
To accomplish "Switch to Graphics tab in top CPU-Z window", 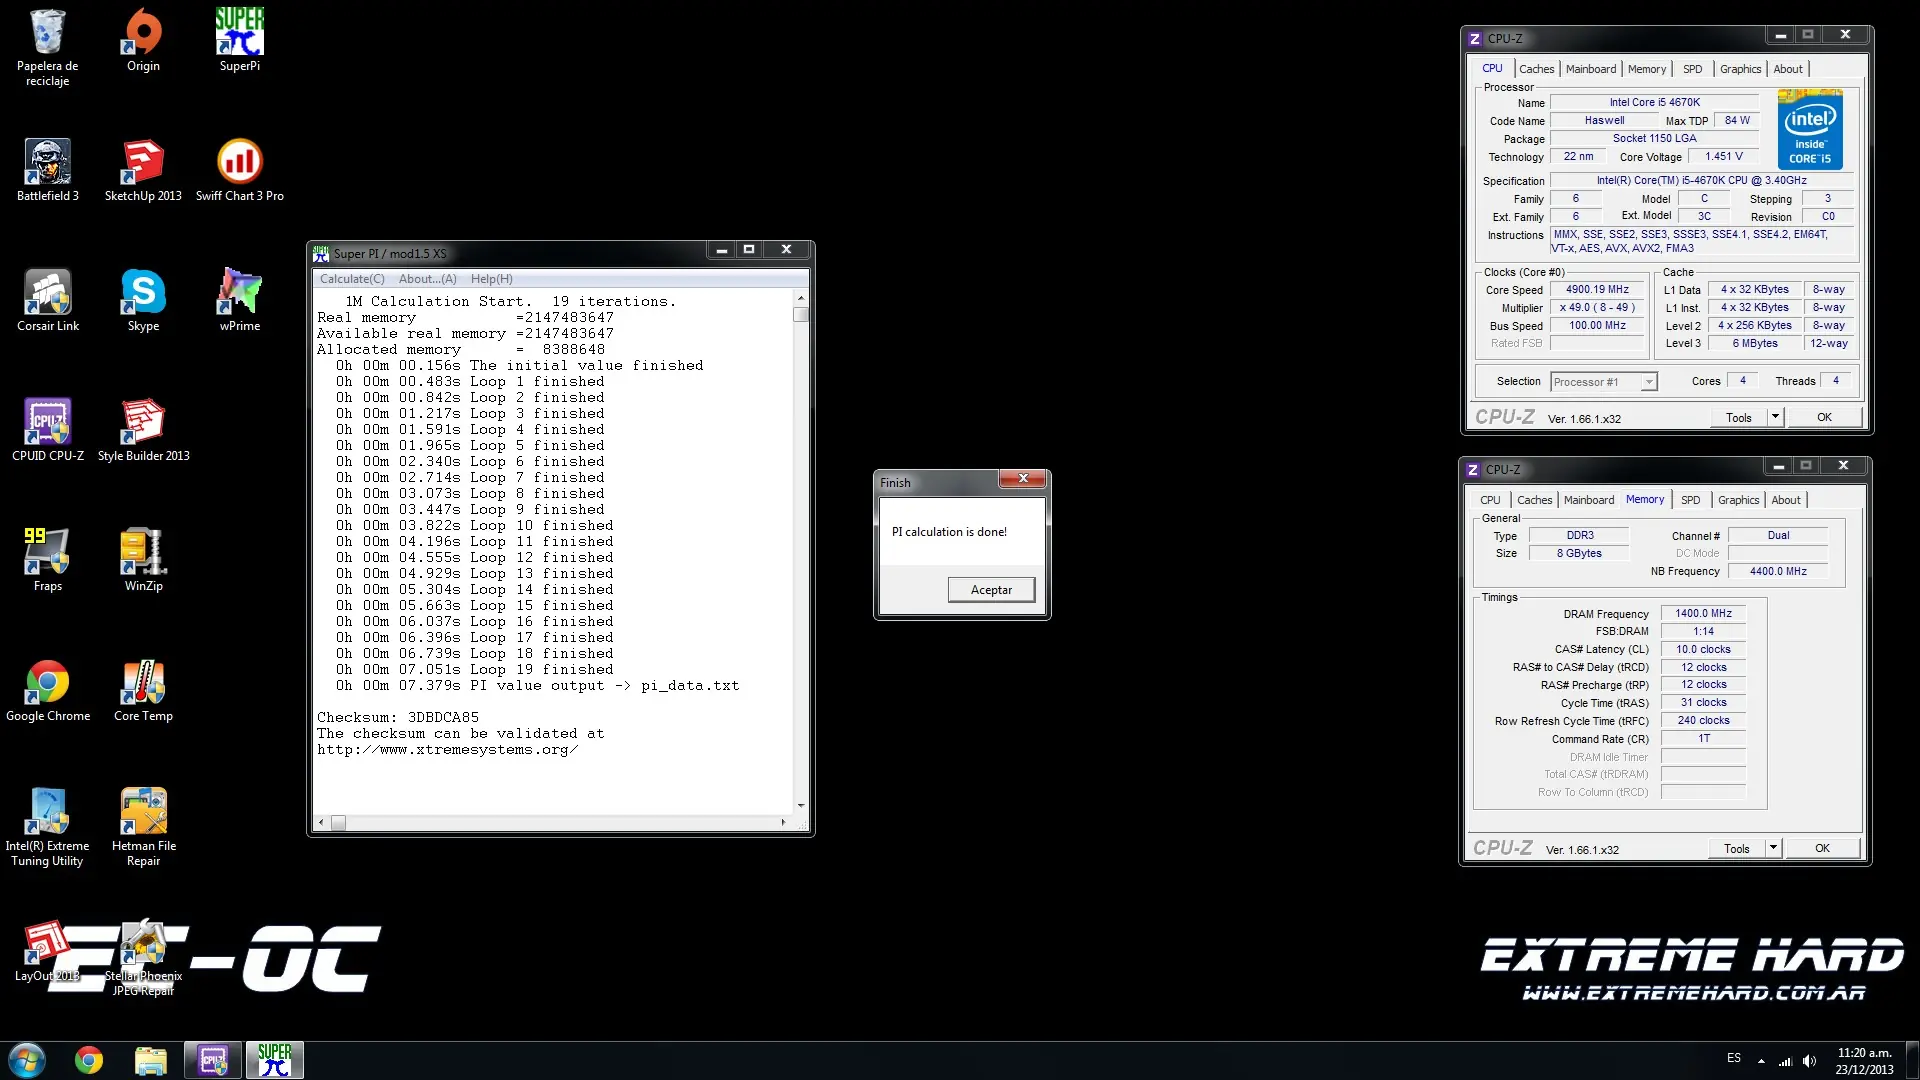I will pyautogui.click(x=1740, y=69).
